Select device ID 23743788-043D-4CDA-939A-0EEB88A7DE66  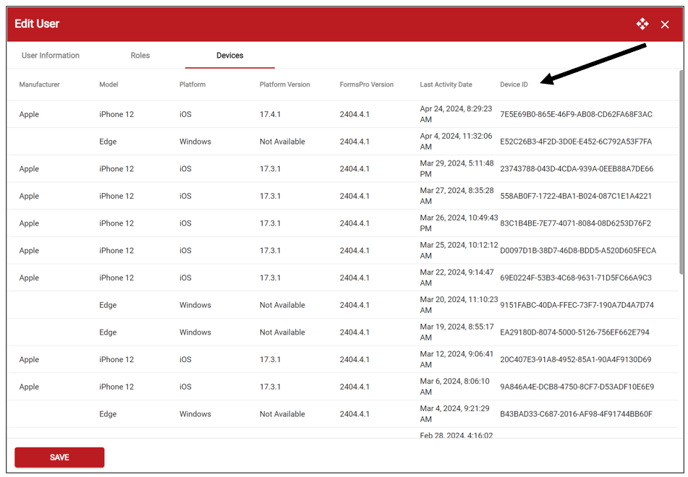pyautogui.click(x=577, y=169)
